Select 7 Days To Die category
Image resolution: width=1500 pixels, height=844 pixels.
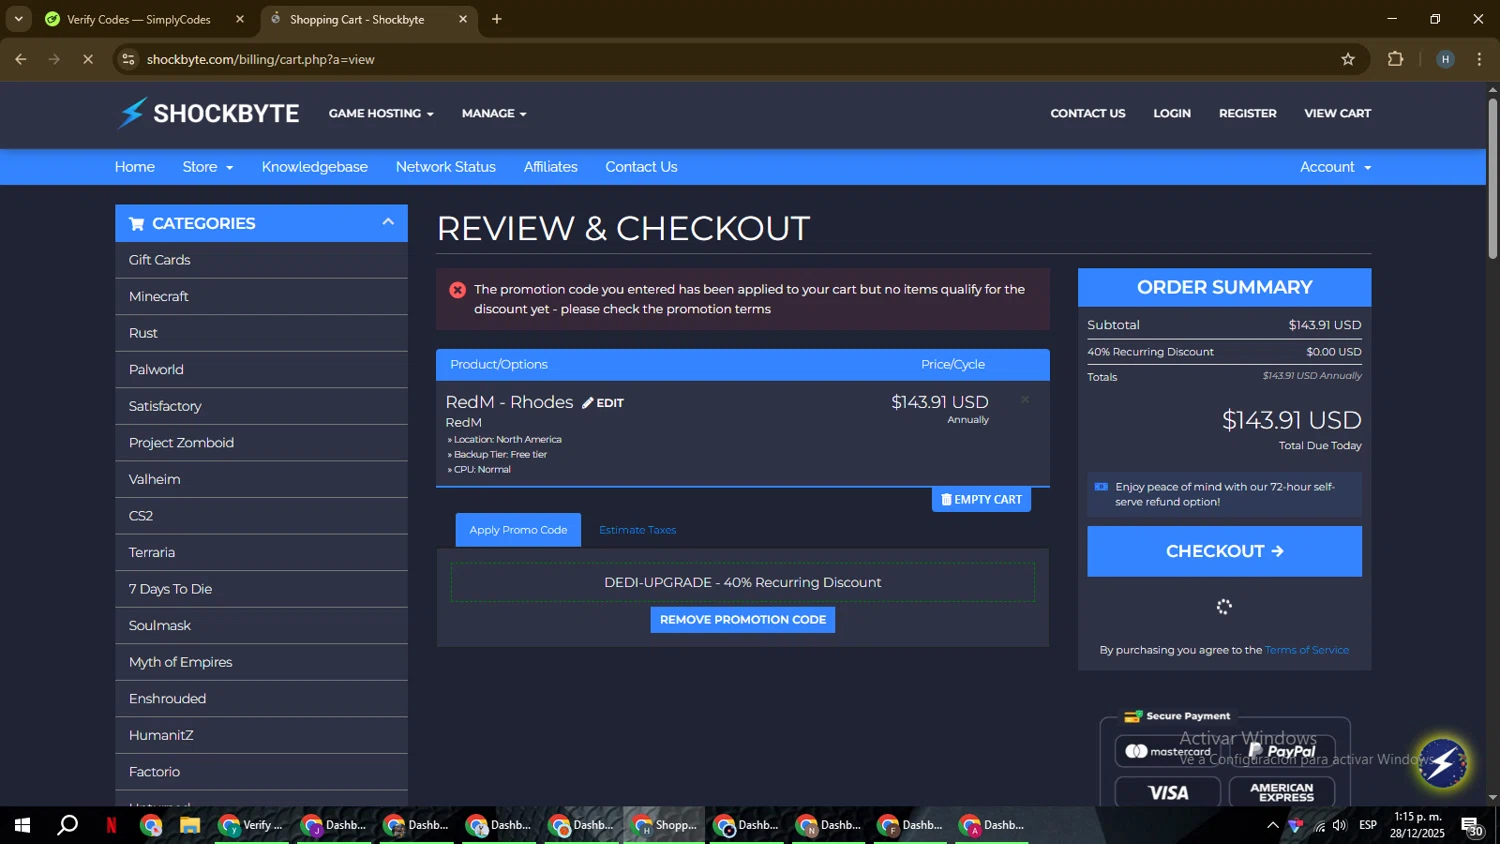pos(261,589)
